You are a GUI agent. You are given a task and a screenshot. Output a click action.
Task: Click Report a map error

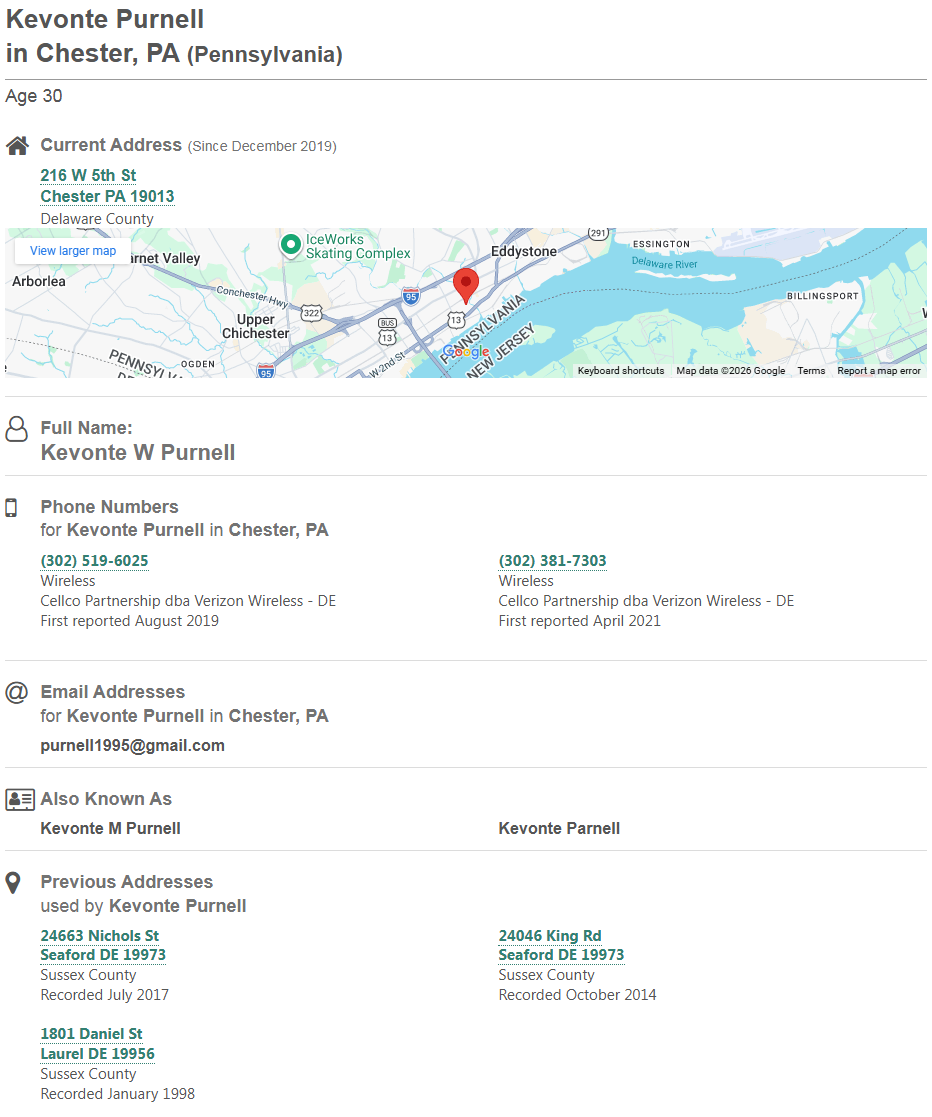pos(879,371)
